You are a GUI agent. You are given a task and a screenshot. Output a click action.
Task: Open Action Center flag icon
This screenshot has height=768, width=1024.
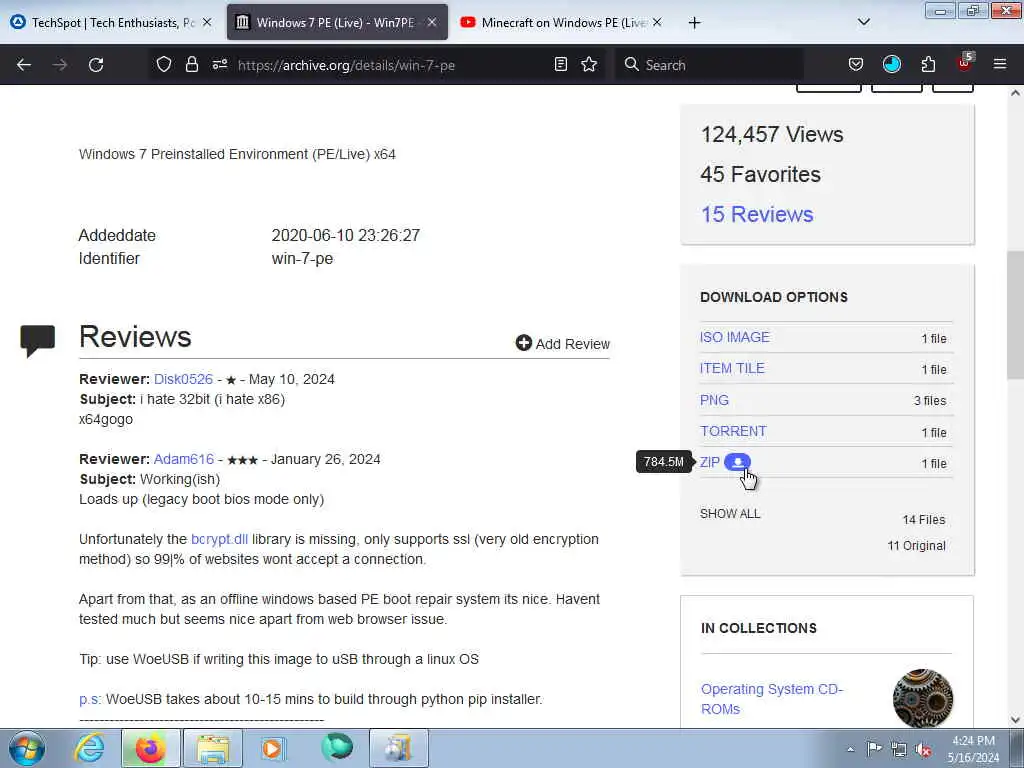click(874, 748)
